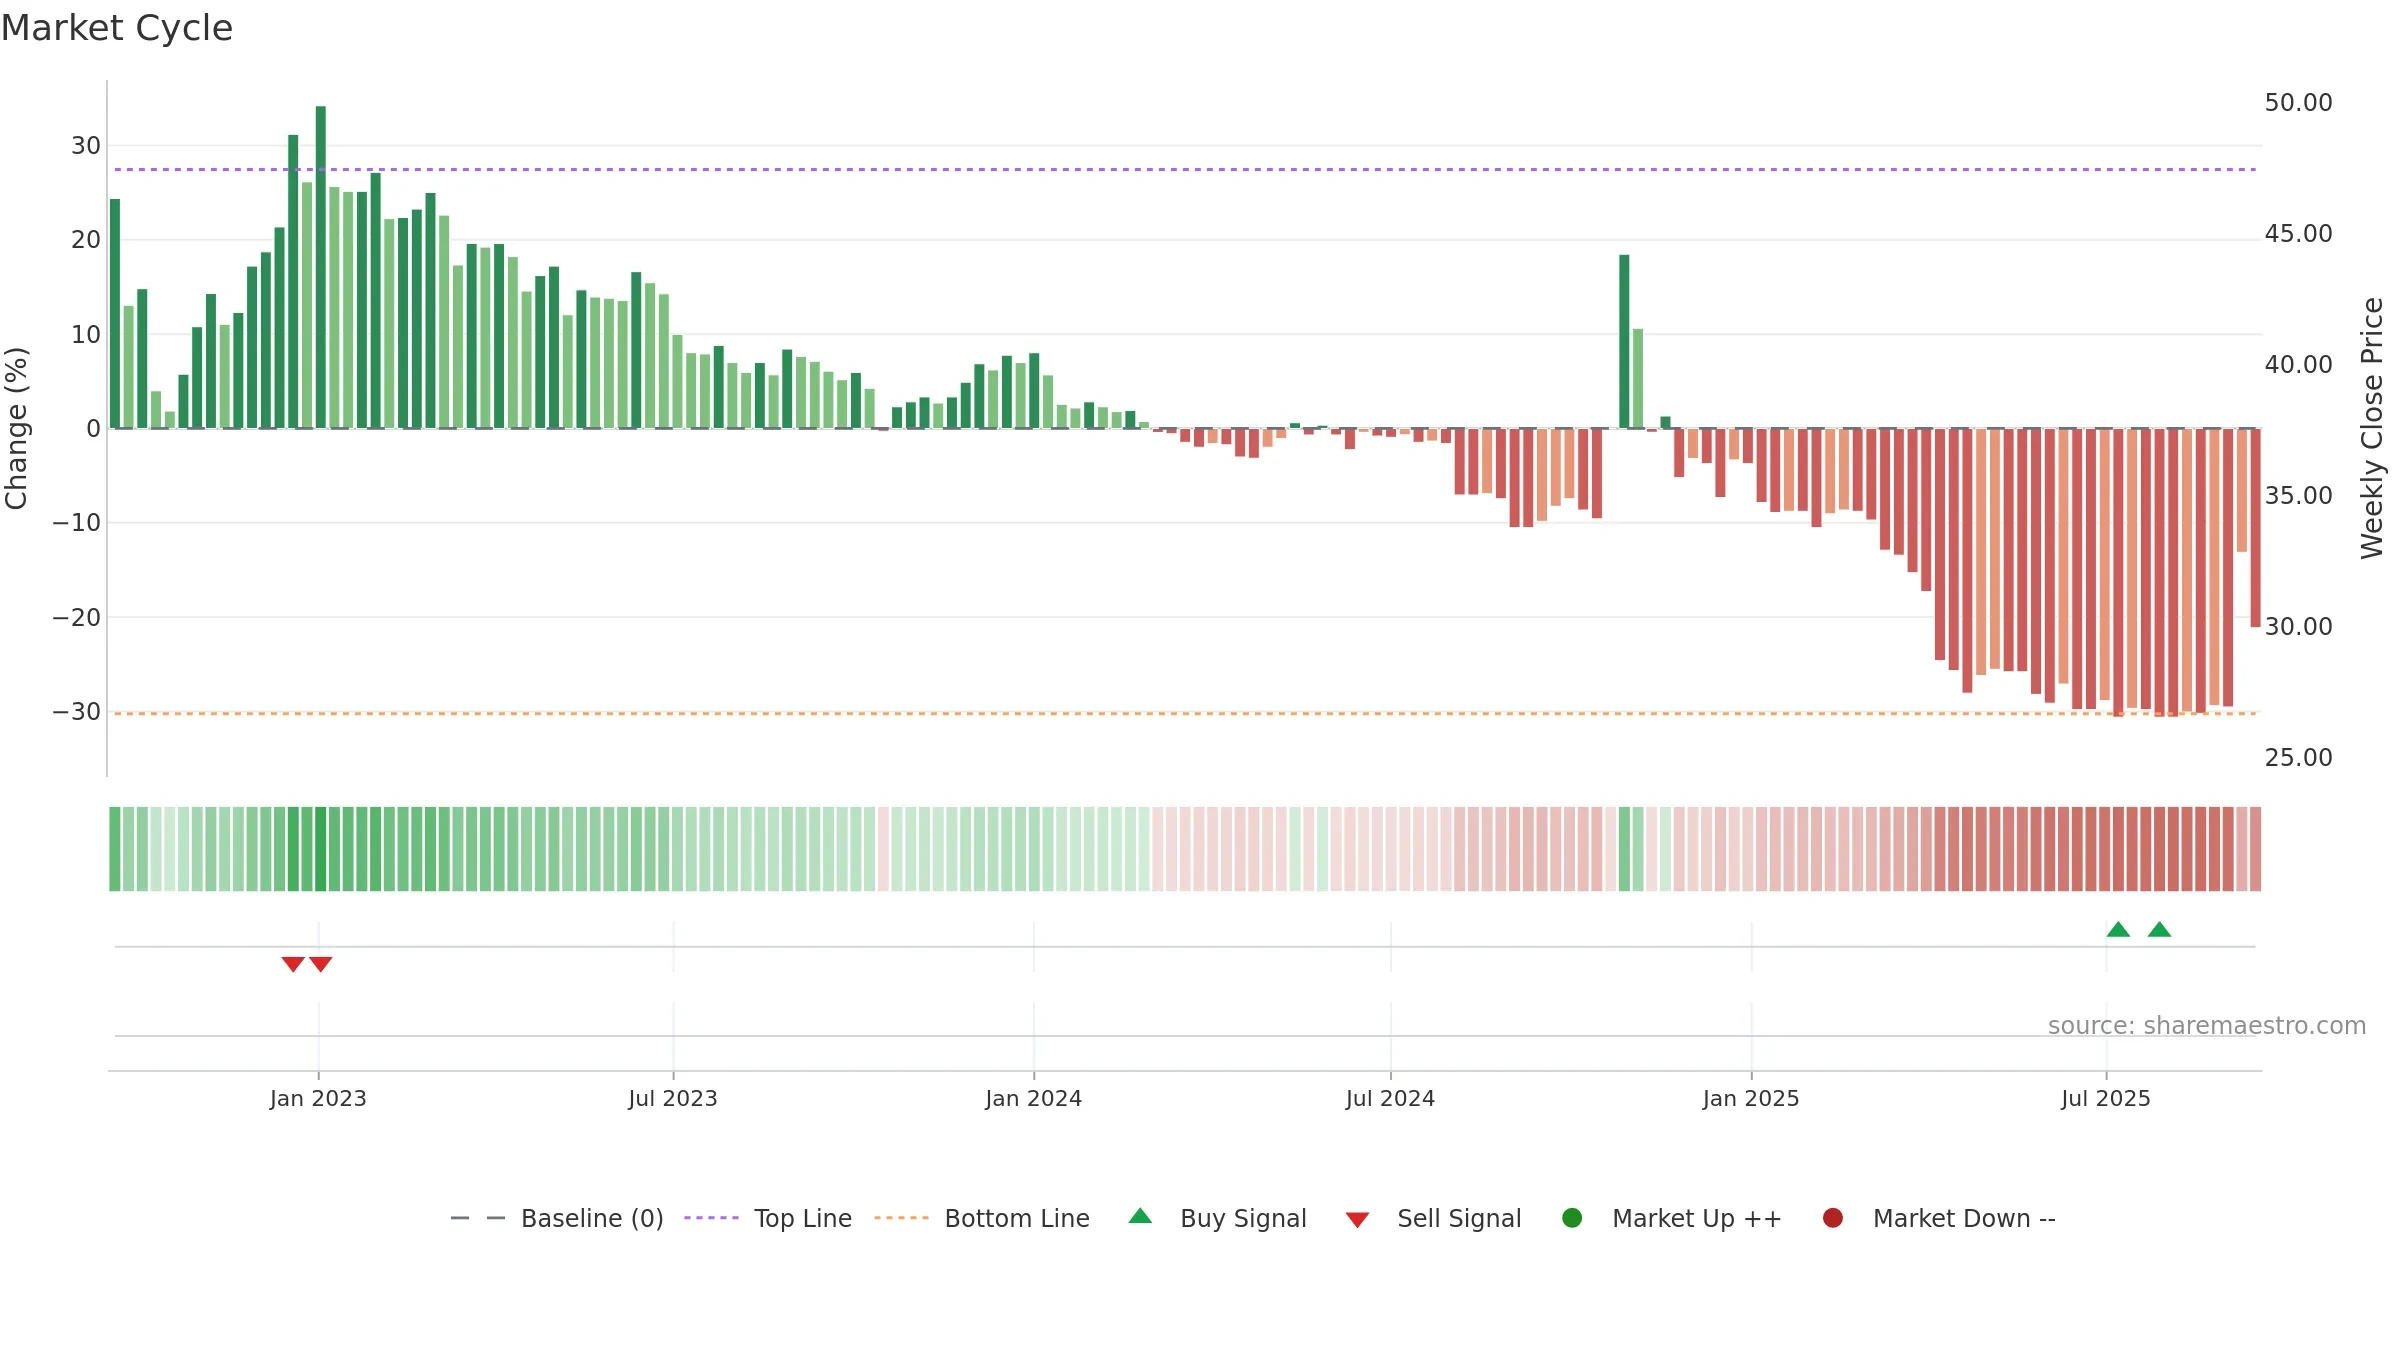Click the dark red Market Down circle icon

pos(1833,1218)
